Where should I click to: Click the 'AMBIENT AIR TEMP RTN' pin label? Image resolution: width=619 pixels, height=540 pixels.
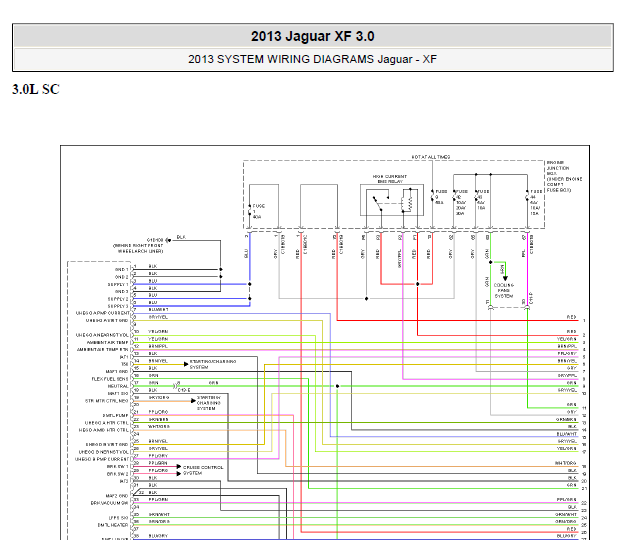[x=103, y=350]
